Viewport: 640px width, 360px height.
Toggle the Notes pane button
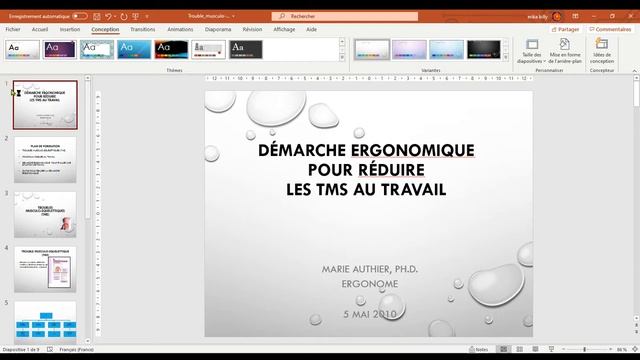tap(478, 349)
